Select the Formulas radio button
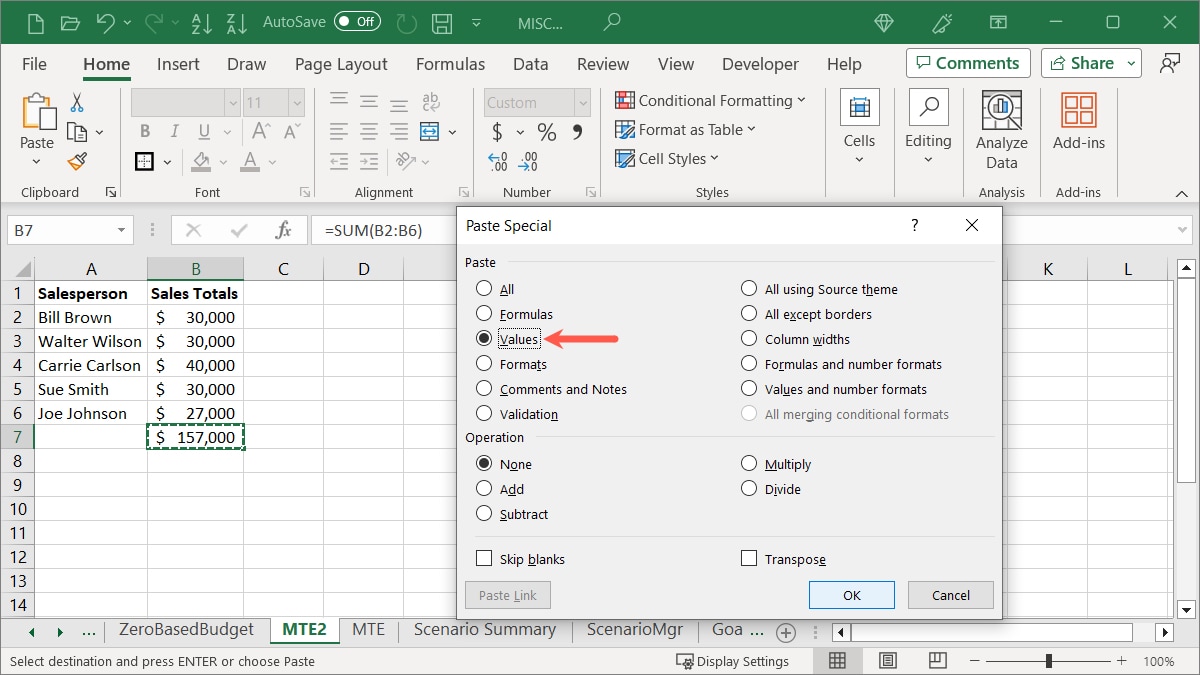Viewport: 1200px width, 675px height. pos(485,314)
